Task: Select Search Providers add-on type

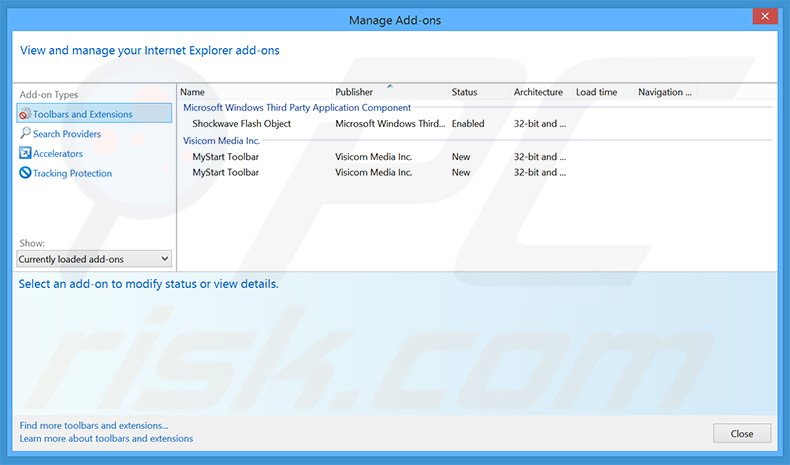Action: click(x=67, y=134)
